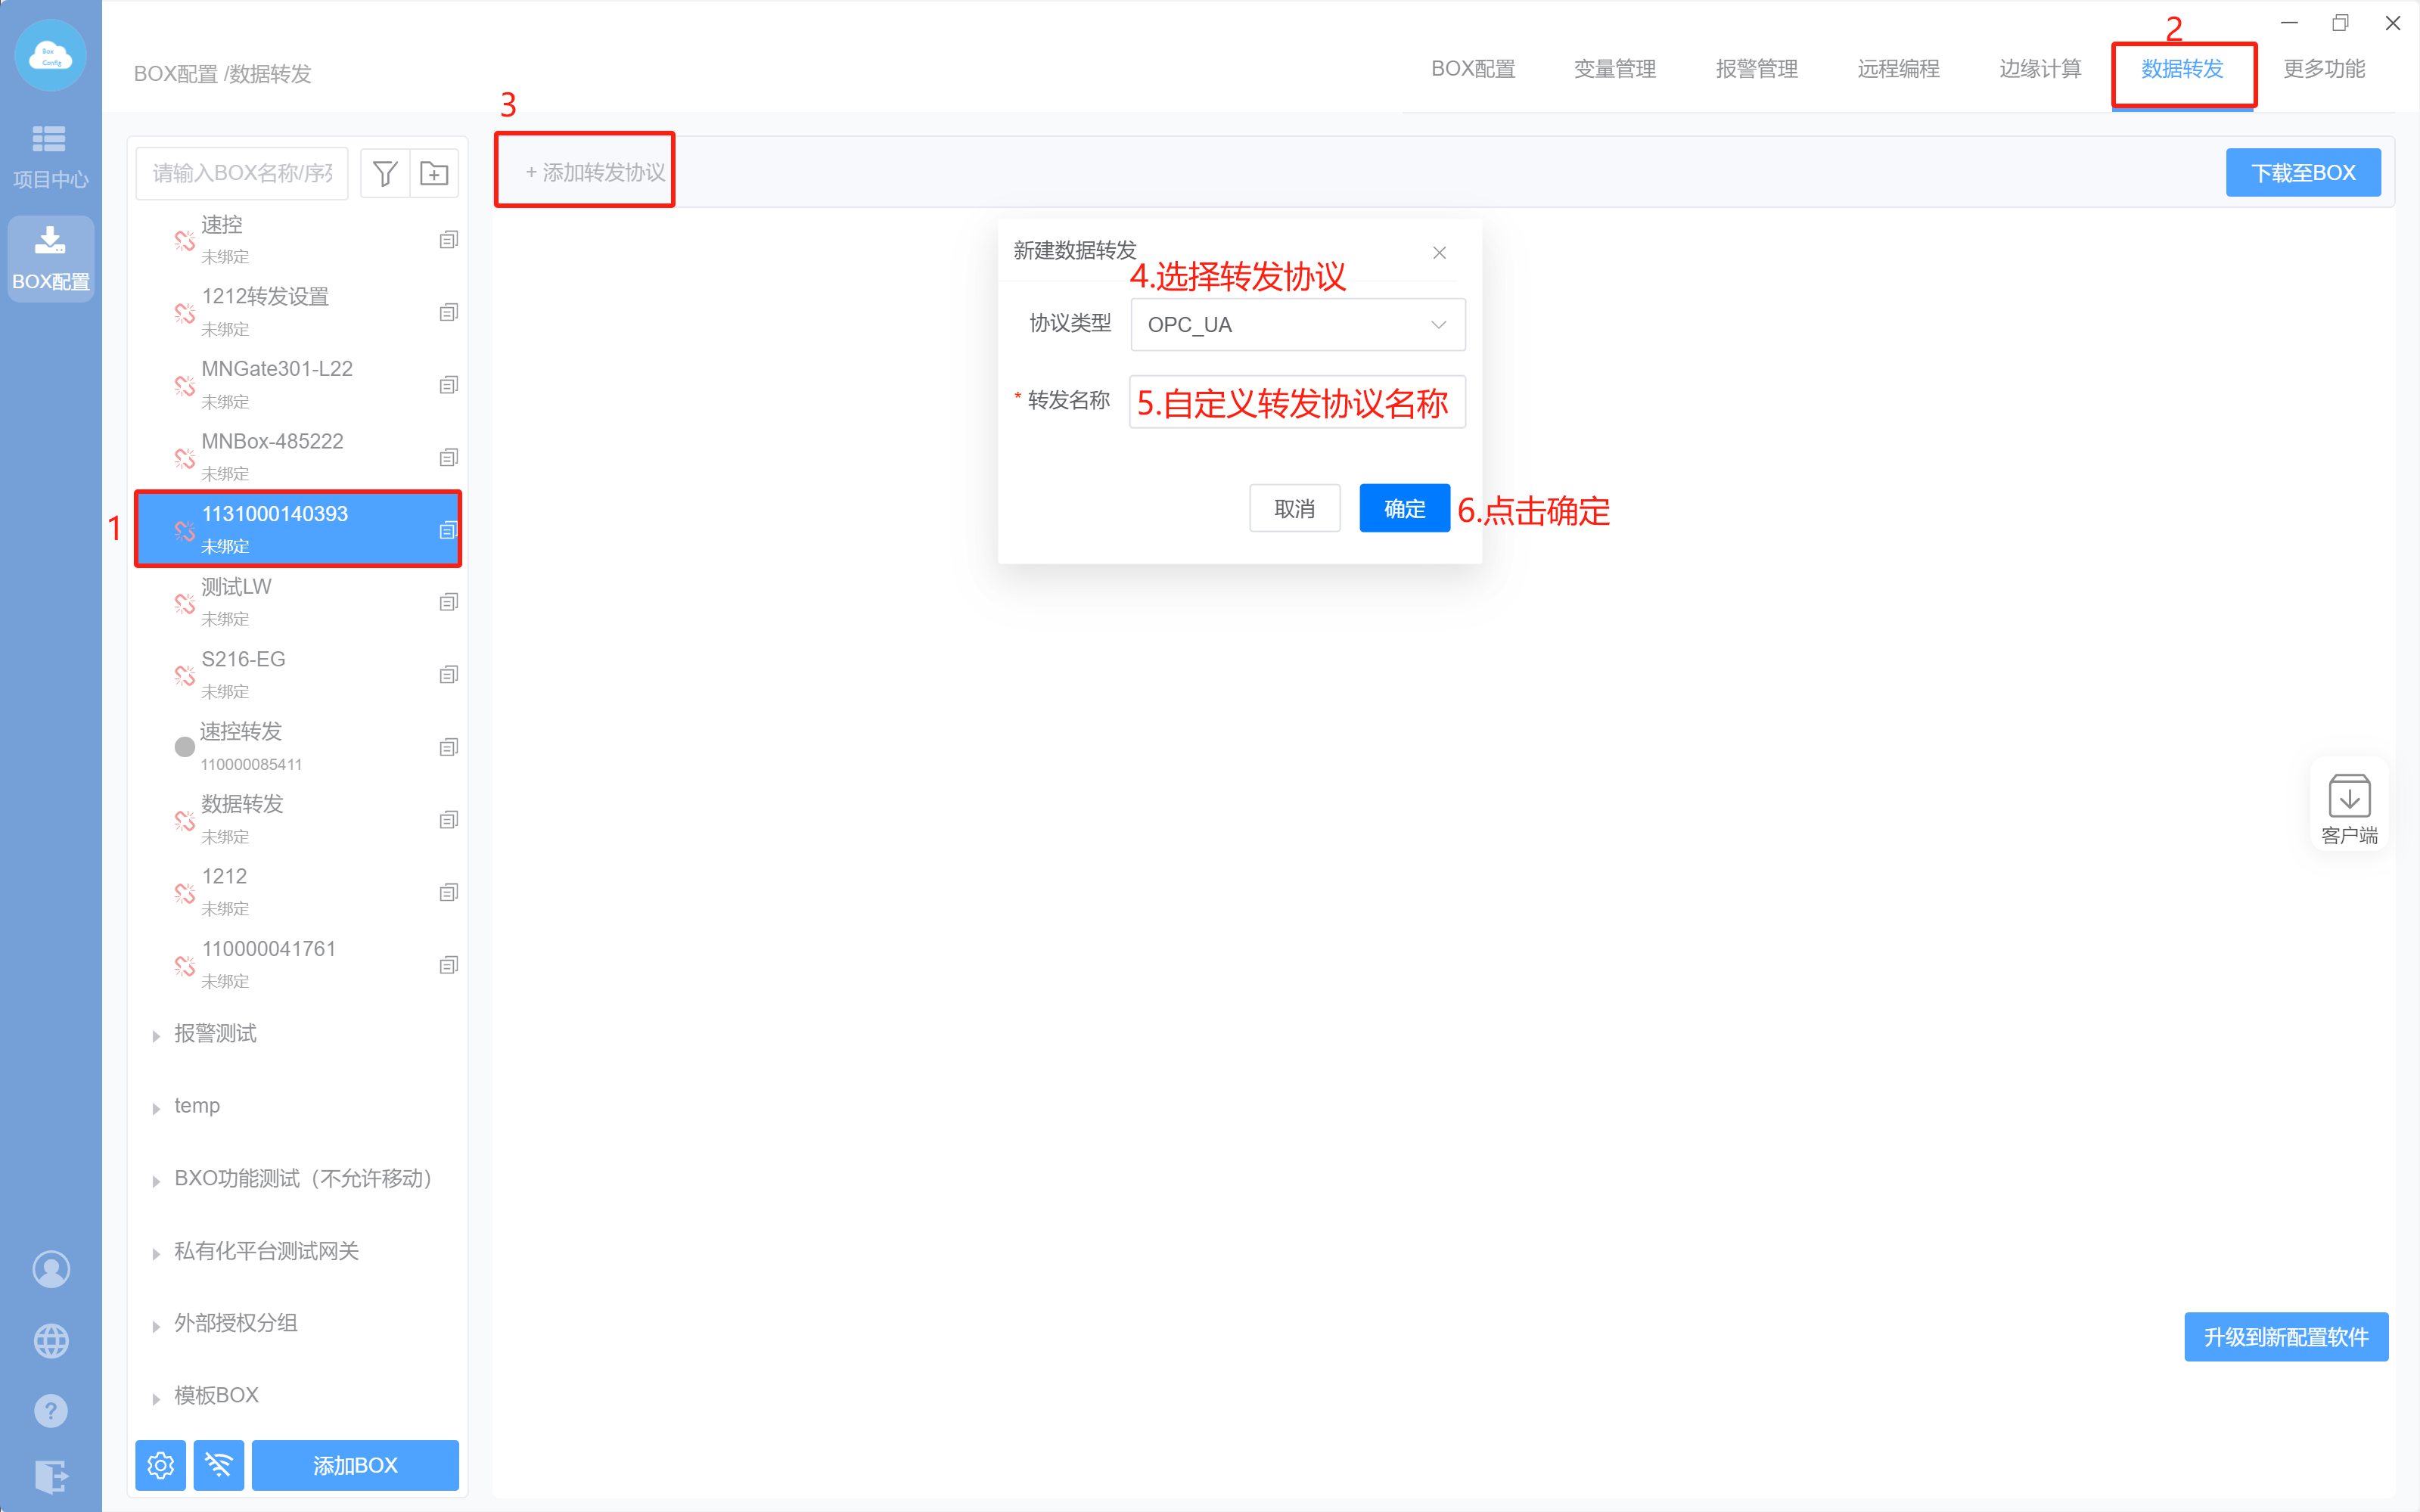
Task: Click the add group folder icon
Action: [434, 173]
